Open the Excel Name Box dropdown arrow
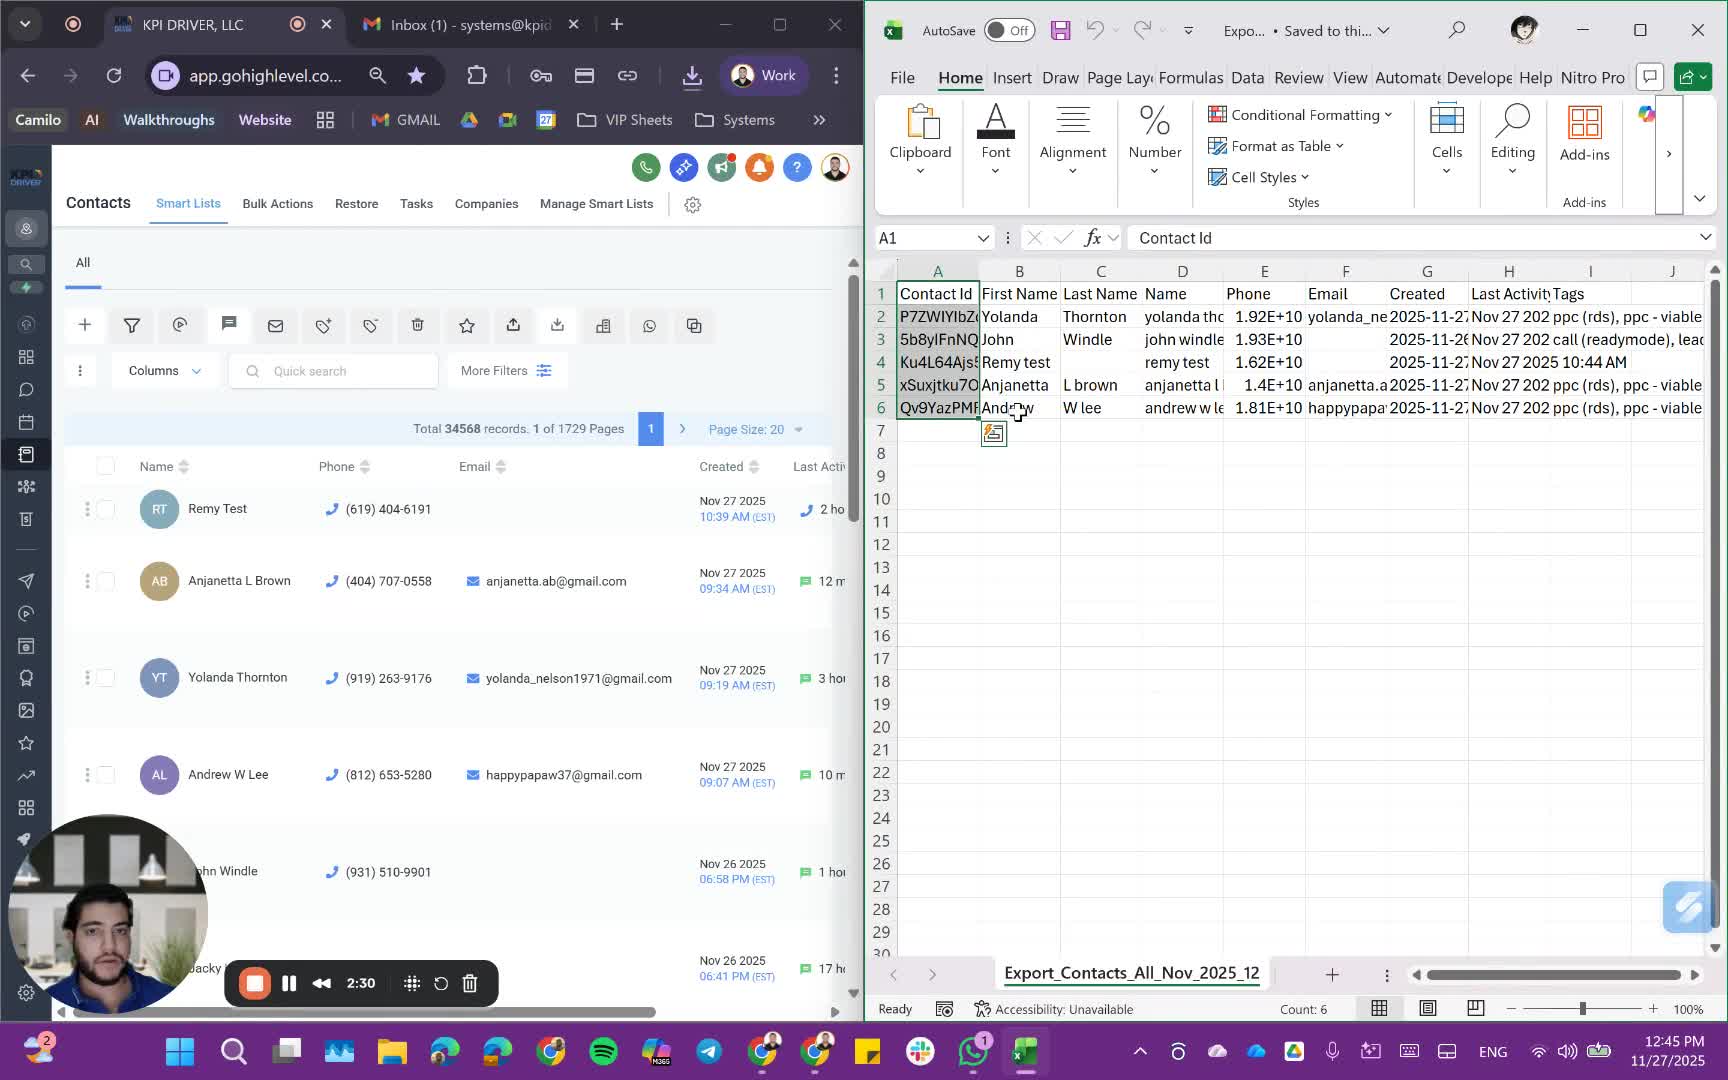This screenshot has height=1080, width=1728. click(983, 238)
